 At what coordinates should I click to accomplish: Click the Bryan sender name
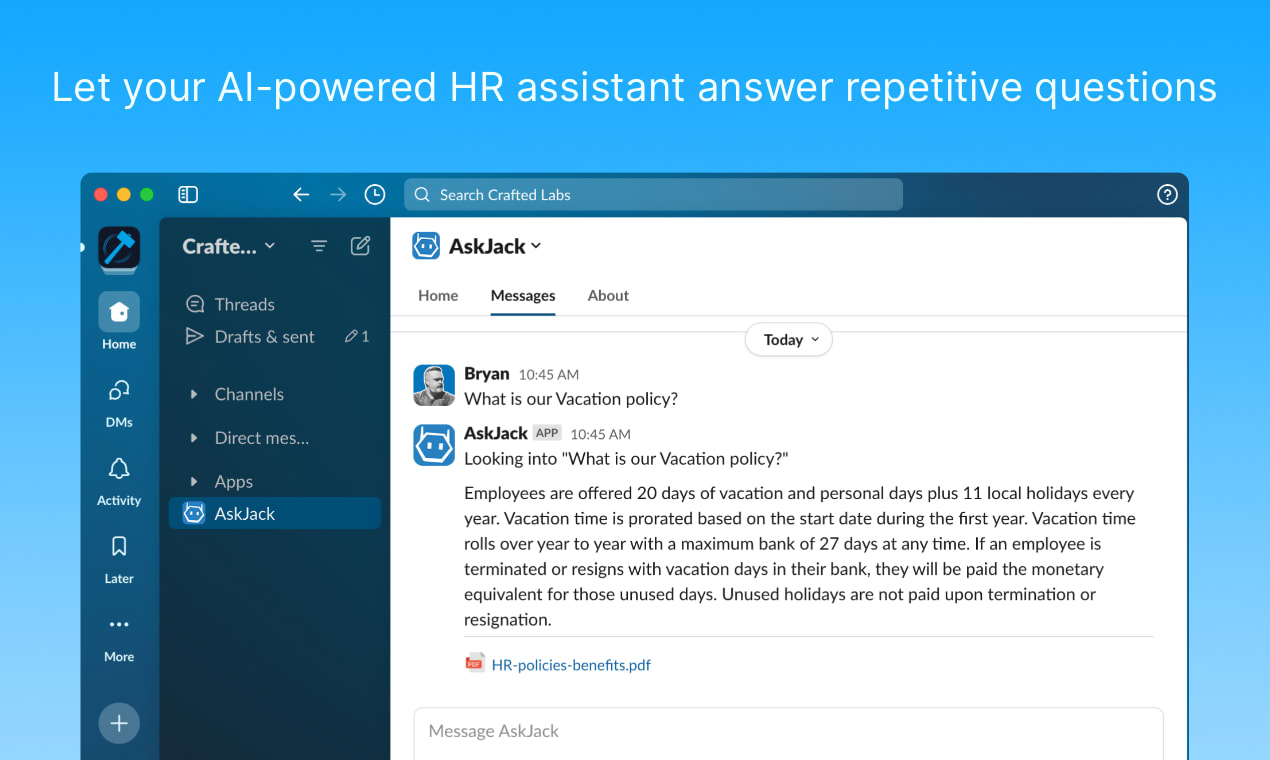click(x=487, y=374)
